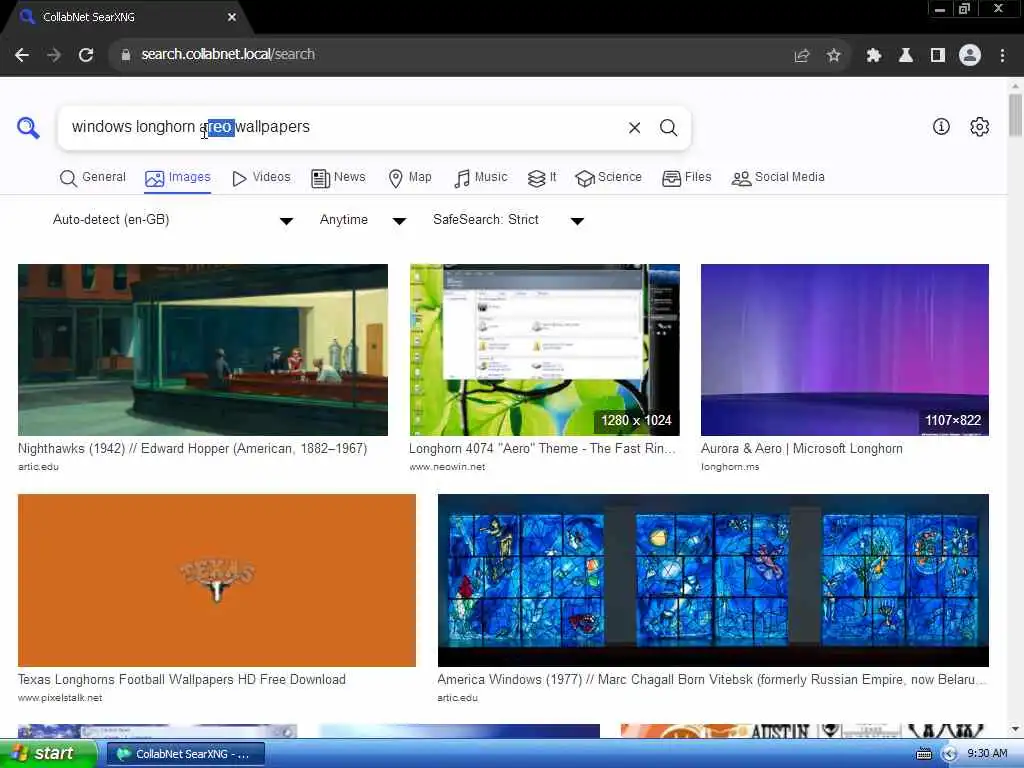Open the America Windows stained glass thumbnail

point(713,580)
